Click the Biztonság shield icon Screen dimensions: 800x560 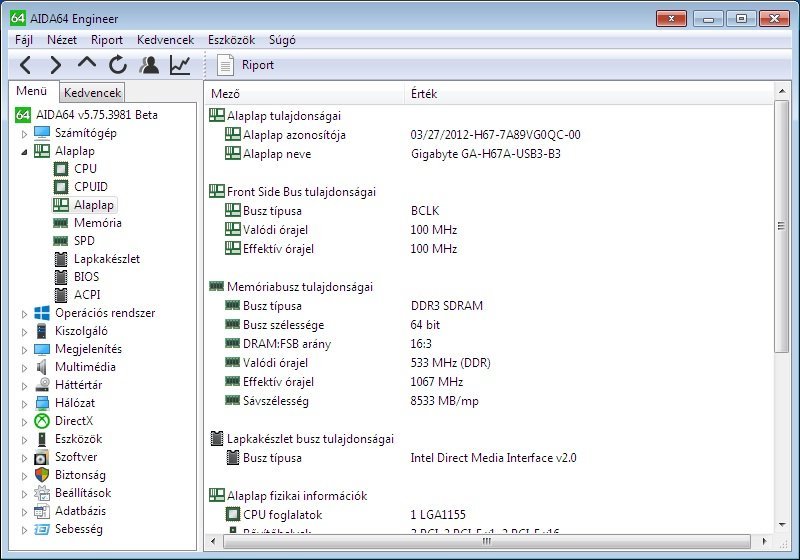point(42,475)
